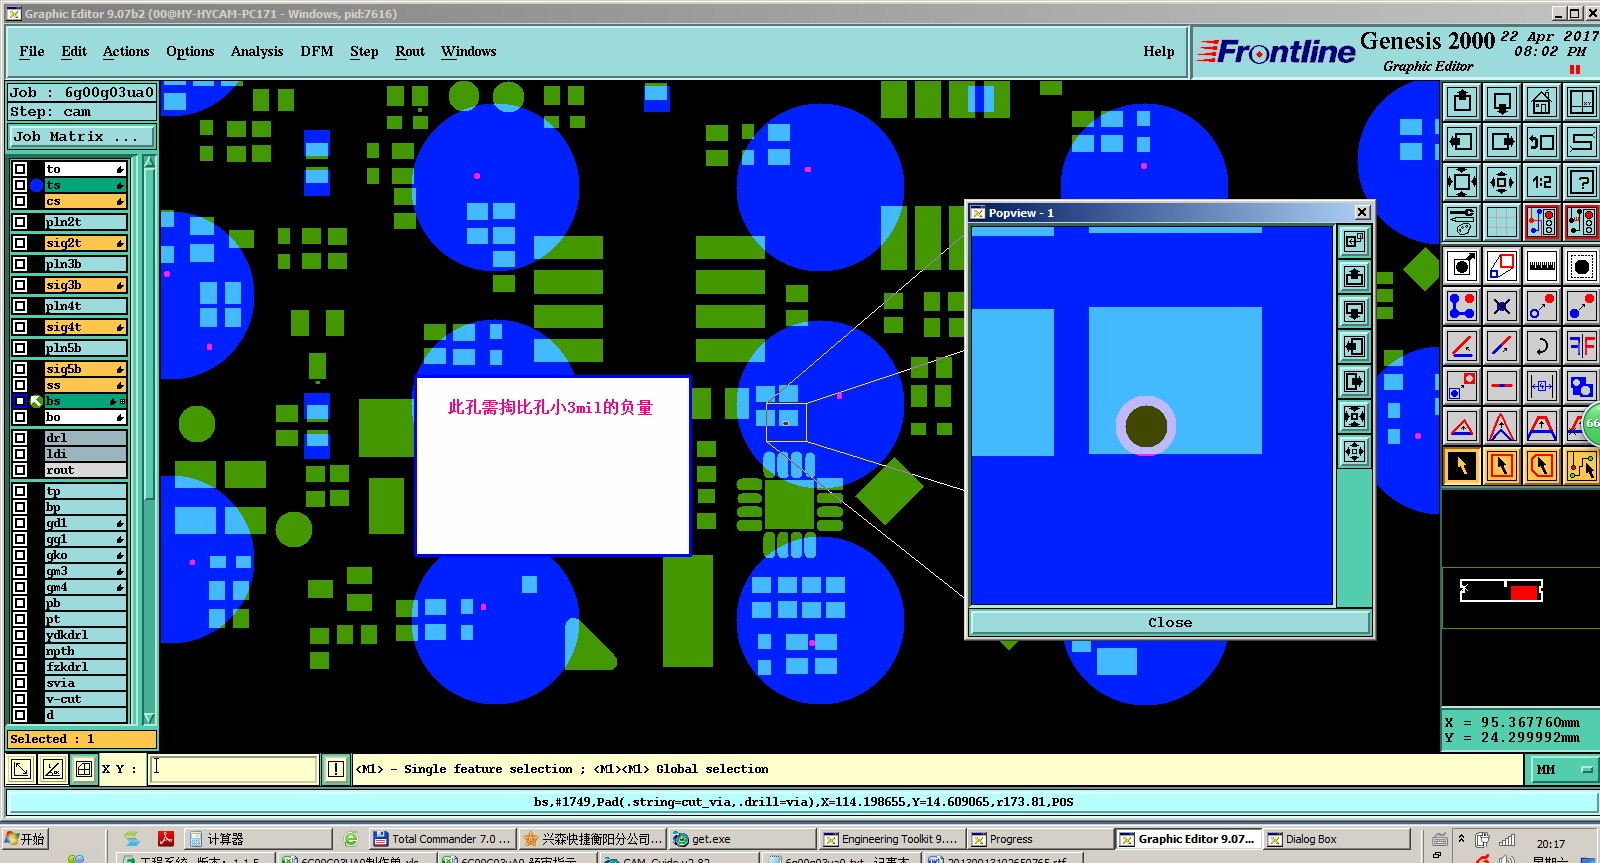Switch to Total Commander taskbar window

point(442,839)
